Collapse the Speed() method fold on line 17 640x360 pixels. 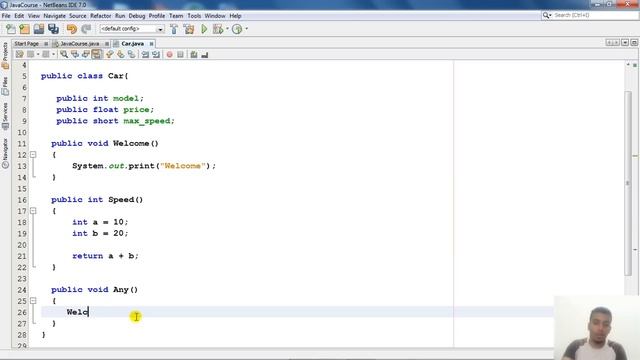point(33,211)
